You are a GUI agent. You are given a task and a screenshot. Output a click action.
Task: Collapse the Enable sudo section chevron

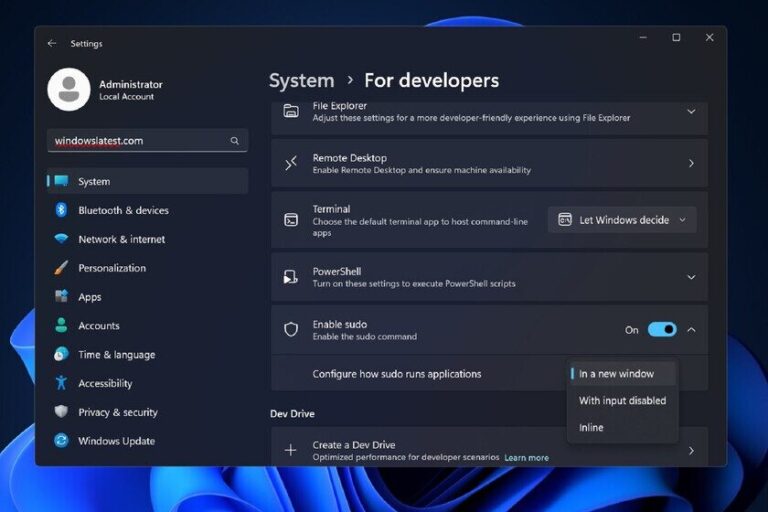pos(691,330)
